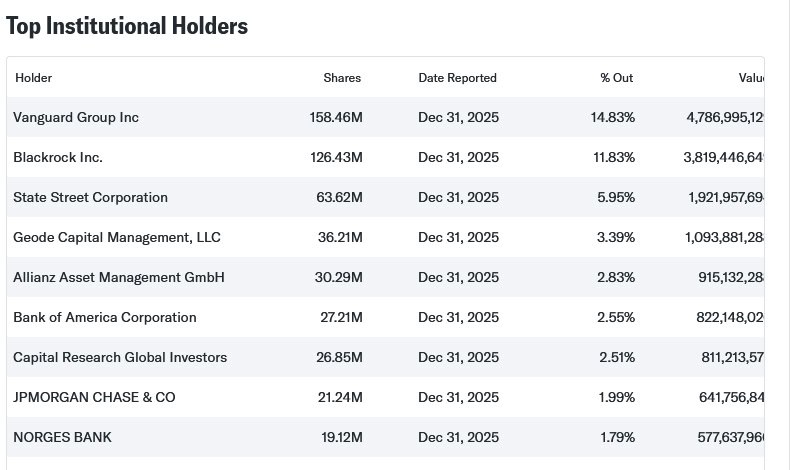Select the Vanguard Group Inc holder name
The height and width of the screenshot is (470, 792).
76,118
